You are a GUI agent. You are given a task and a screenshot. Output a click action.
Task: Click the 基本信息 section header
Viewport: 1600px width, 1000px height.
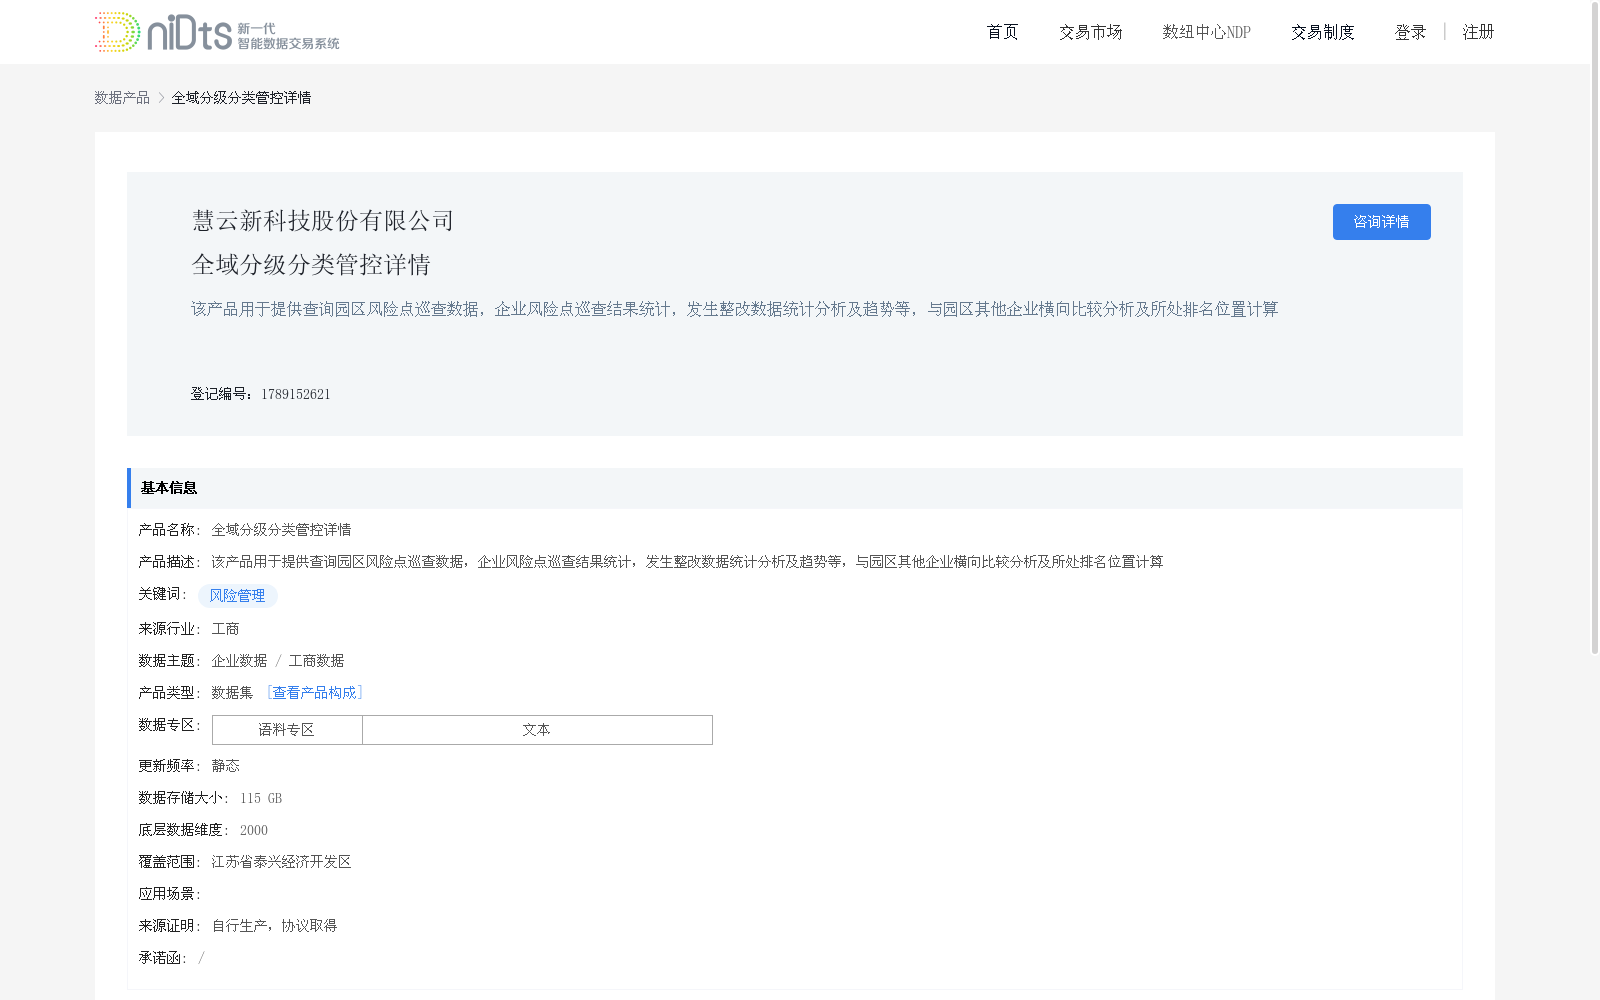click(795, 488)
